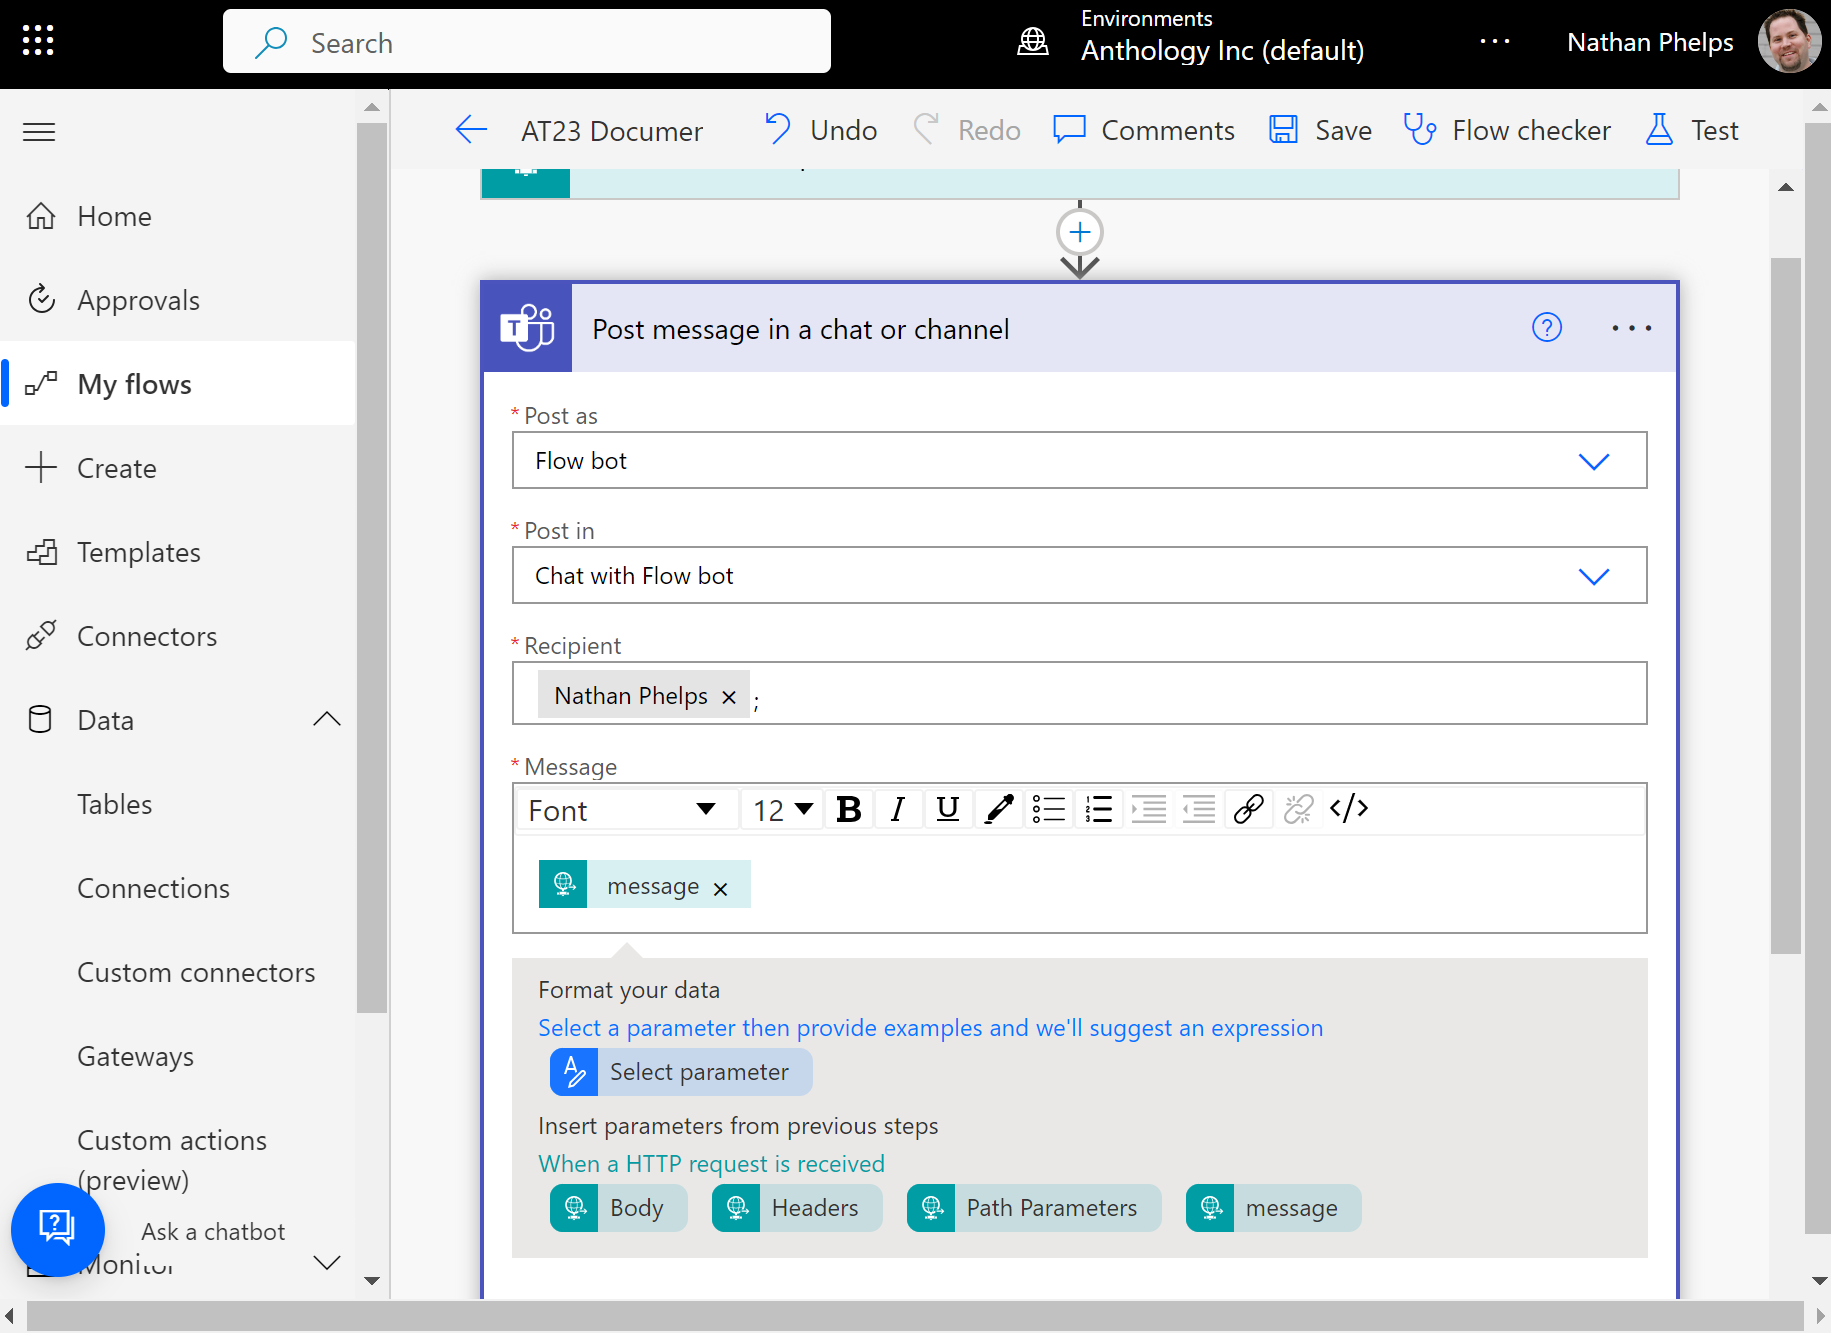The height and width of the screenshot is (1333, 1831).
Task: Increase indent in message editor
Action: point(1148,809)
